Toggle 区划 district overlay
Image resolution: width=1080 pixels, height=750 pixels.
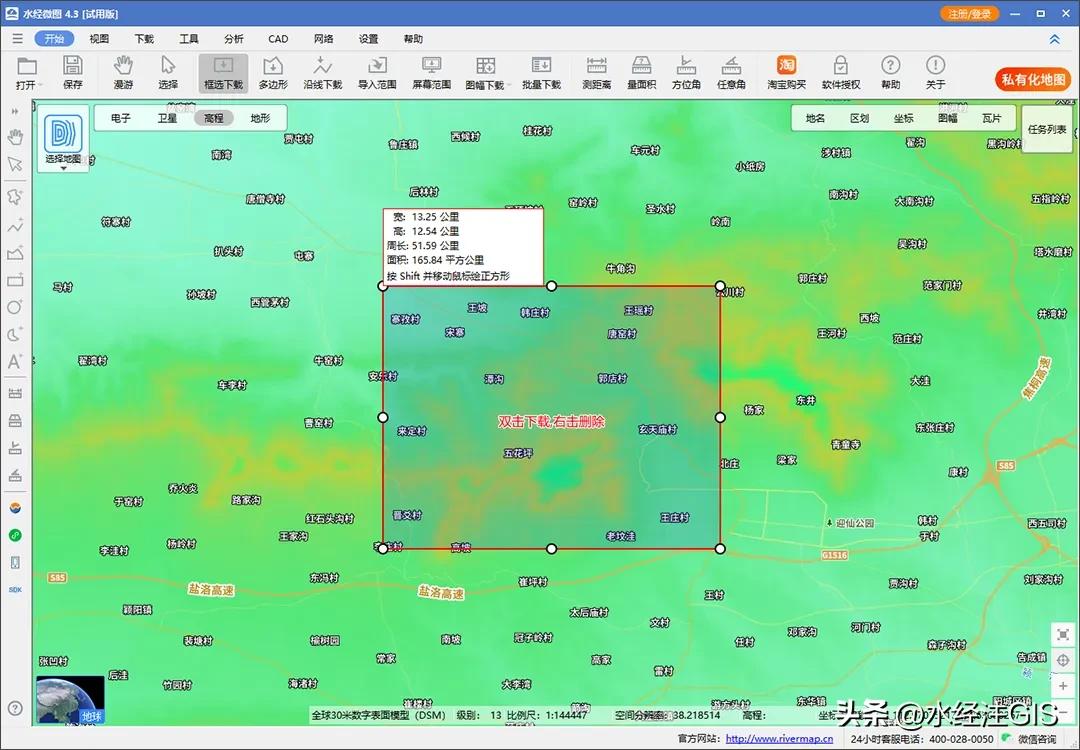[860, 118]
